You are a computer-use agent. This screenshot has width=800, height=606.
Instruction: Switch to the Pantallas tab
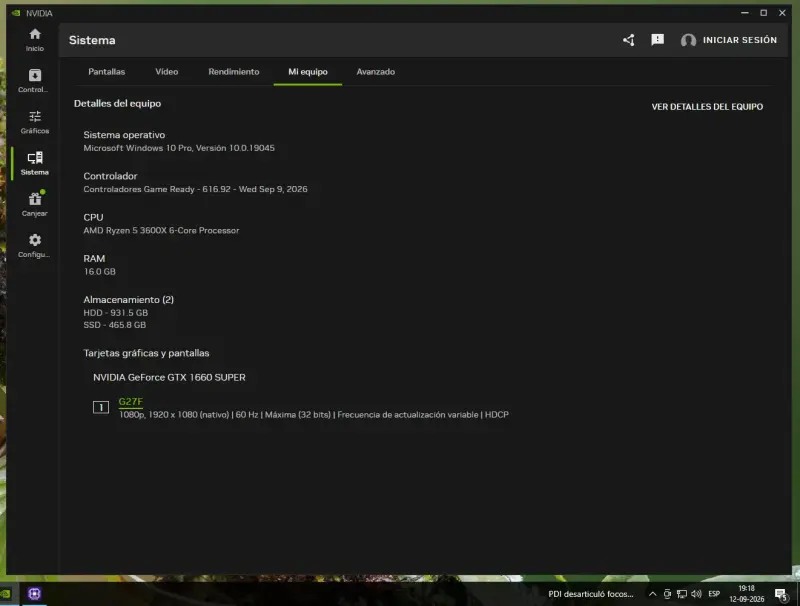(107, 72)
